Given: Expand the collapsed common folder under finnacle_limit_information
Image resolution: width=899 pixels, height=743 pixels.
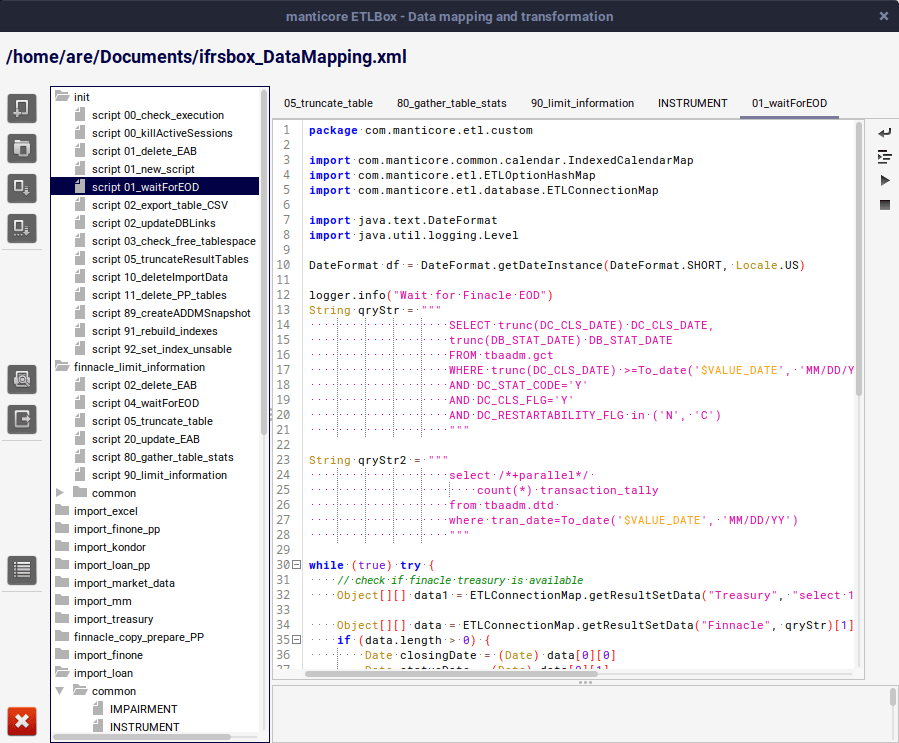Looking at the screenshot, I should pos(61,493).
